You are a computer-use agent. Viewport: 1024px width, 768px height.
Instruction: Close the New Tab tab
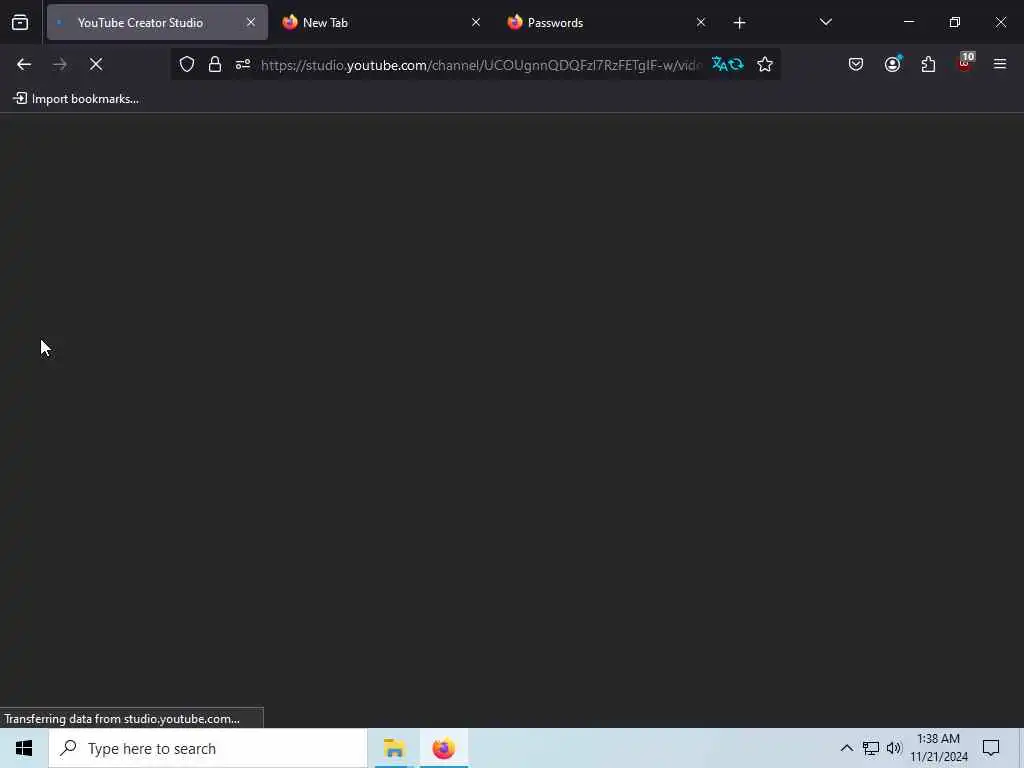tap(476, 23)
